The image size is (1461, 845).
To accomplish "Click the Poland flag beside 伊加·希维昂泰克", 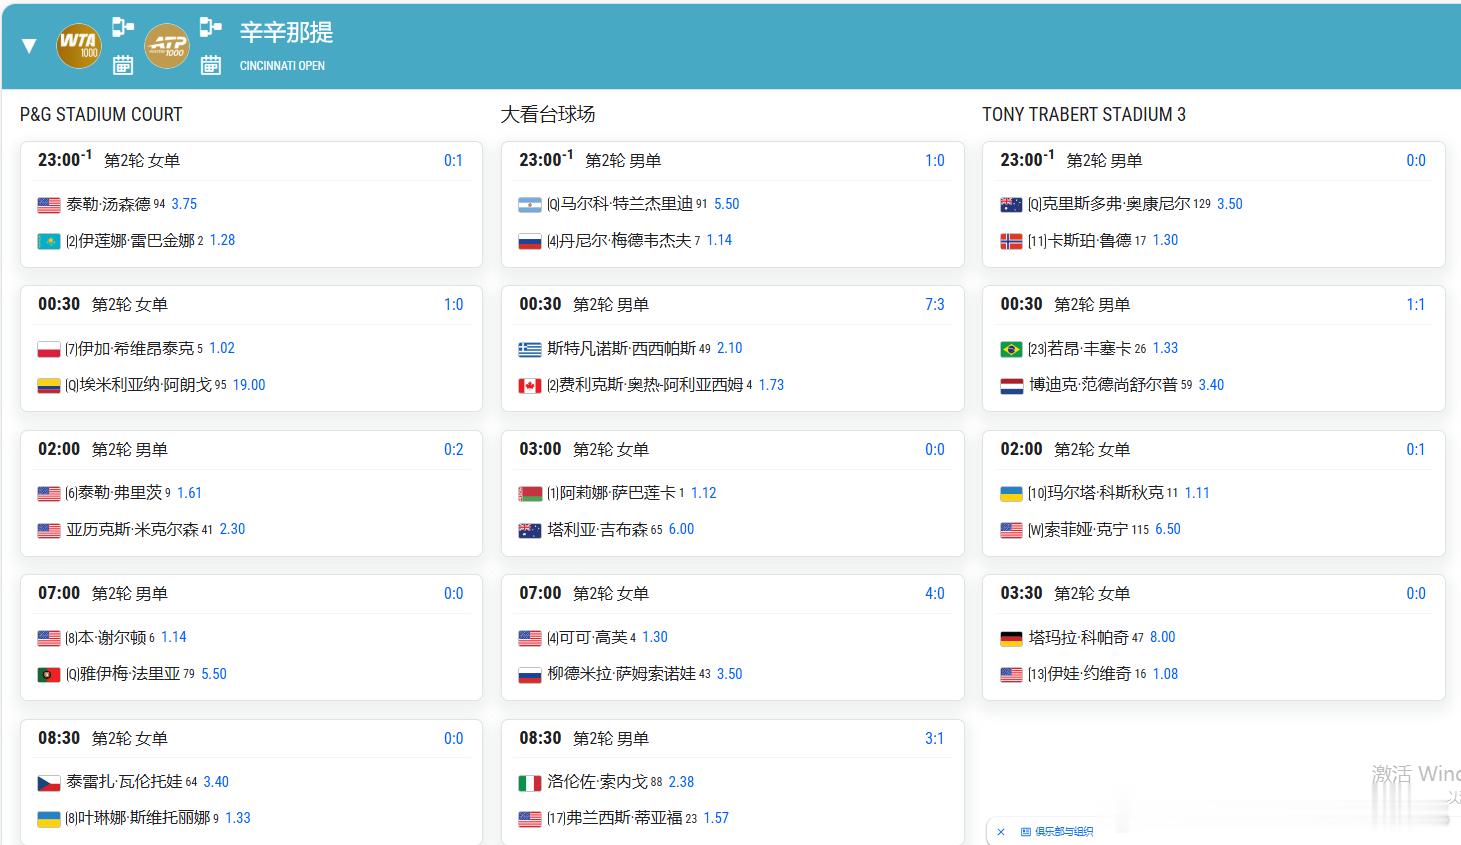I will [49, 349].
